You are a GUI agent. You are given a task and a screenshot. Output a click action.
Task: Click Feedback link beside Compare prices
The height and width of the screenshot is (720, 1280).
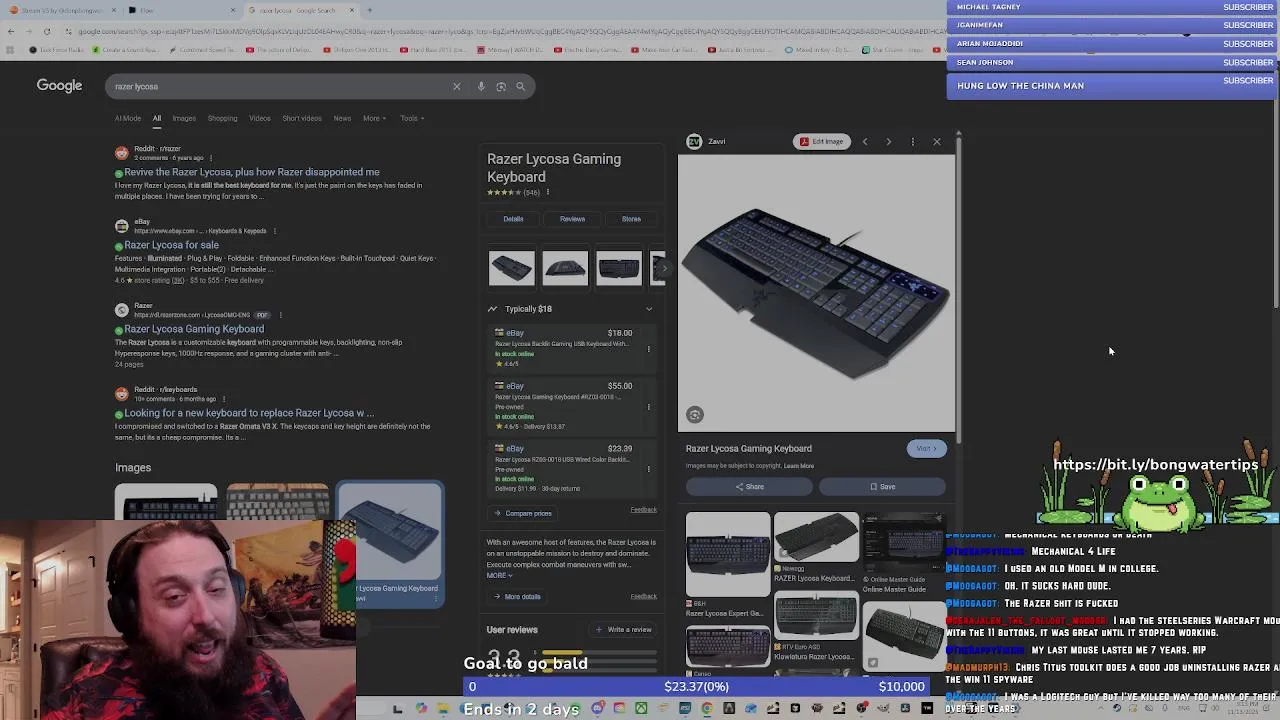(x=643, y=510)
